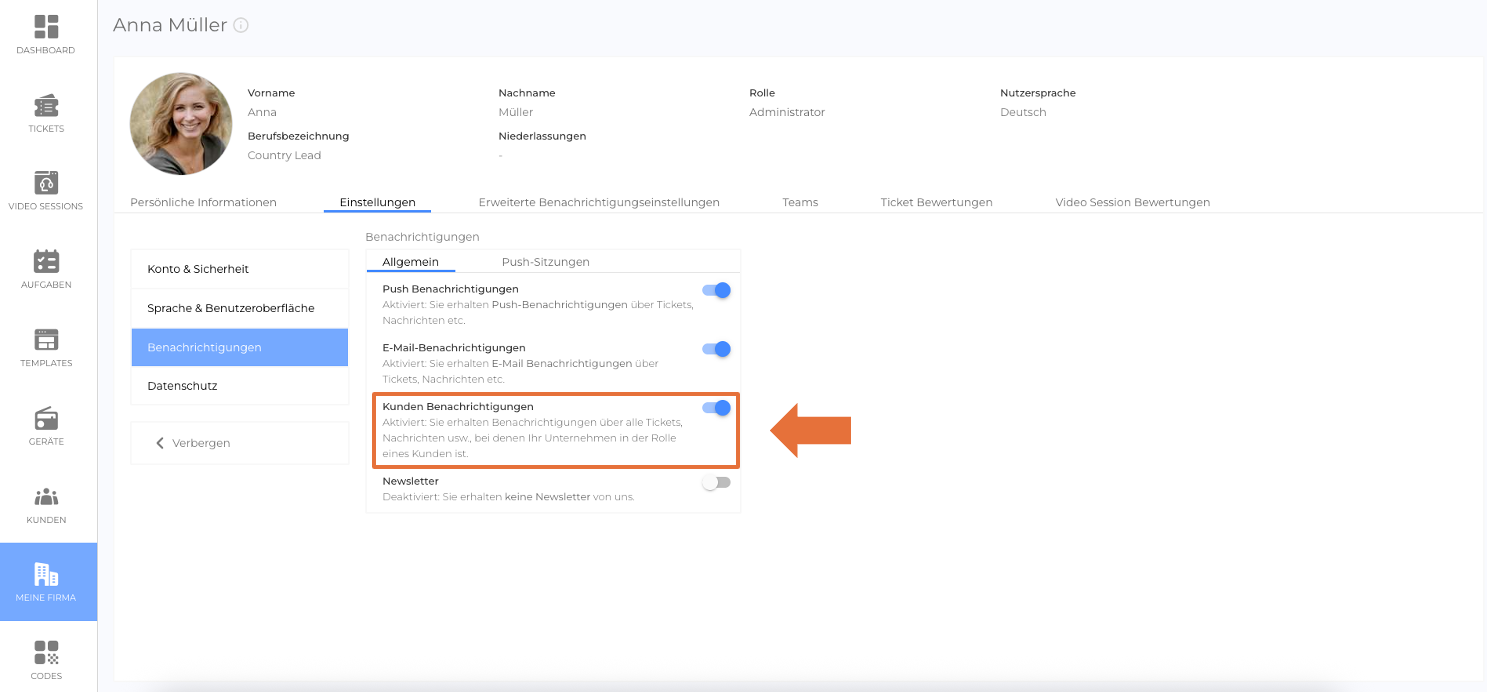Open Video Sessions headset icon
Viewport: 1487px width, 692px height.
click(x=47, y=184)
